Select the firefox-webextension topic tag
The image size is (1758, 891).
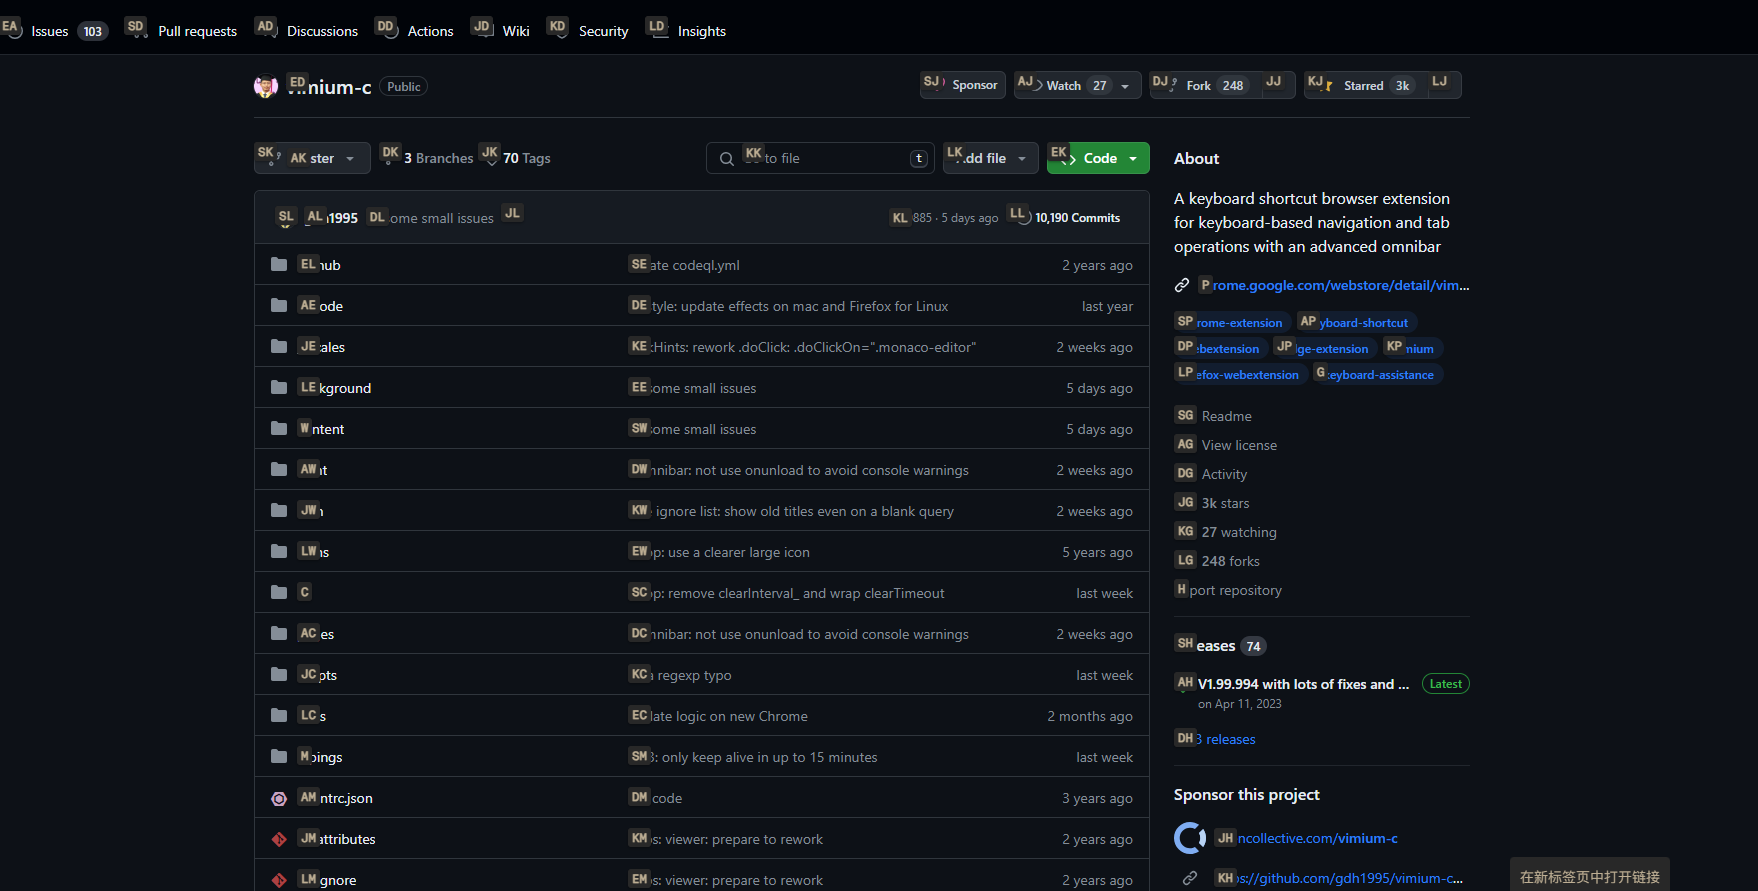(1240, 374)
